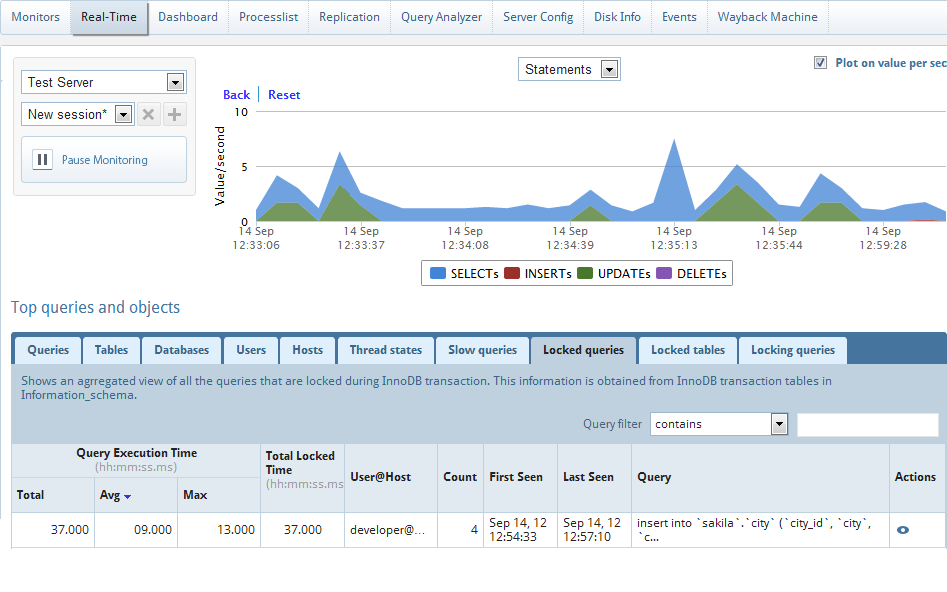Click the 13.000 max time cell
Image resolution: width=947 pixels, height=592 pixels.
(219, 530)
